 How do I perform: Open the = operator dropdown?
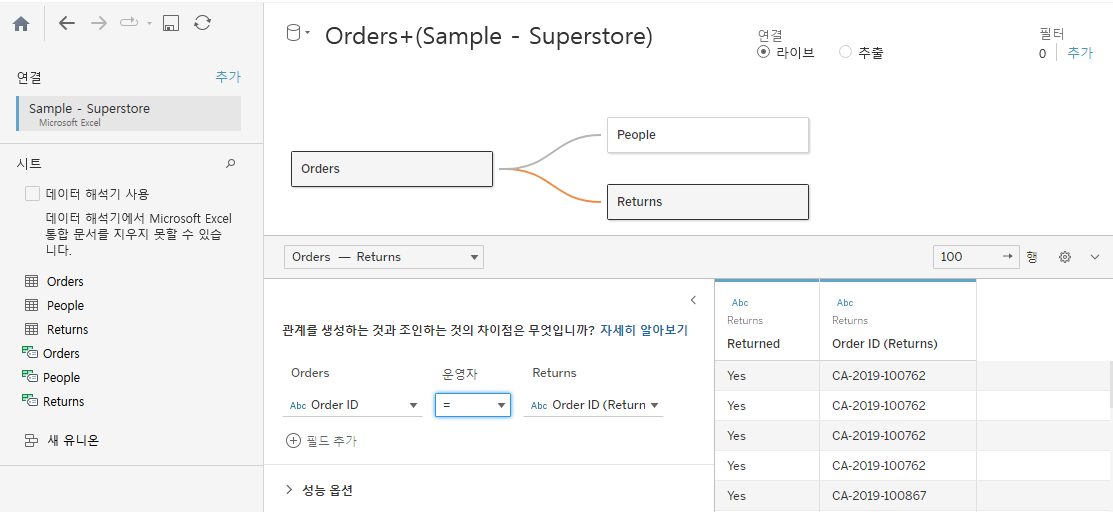pos(473,405)
